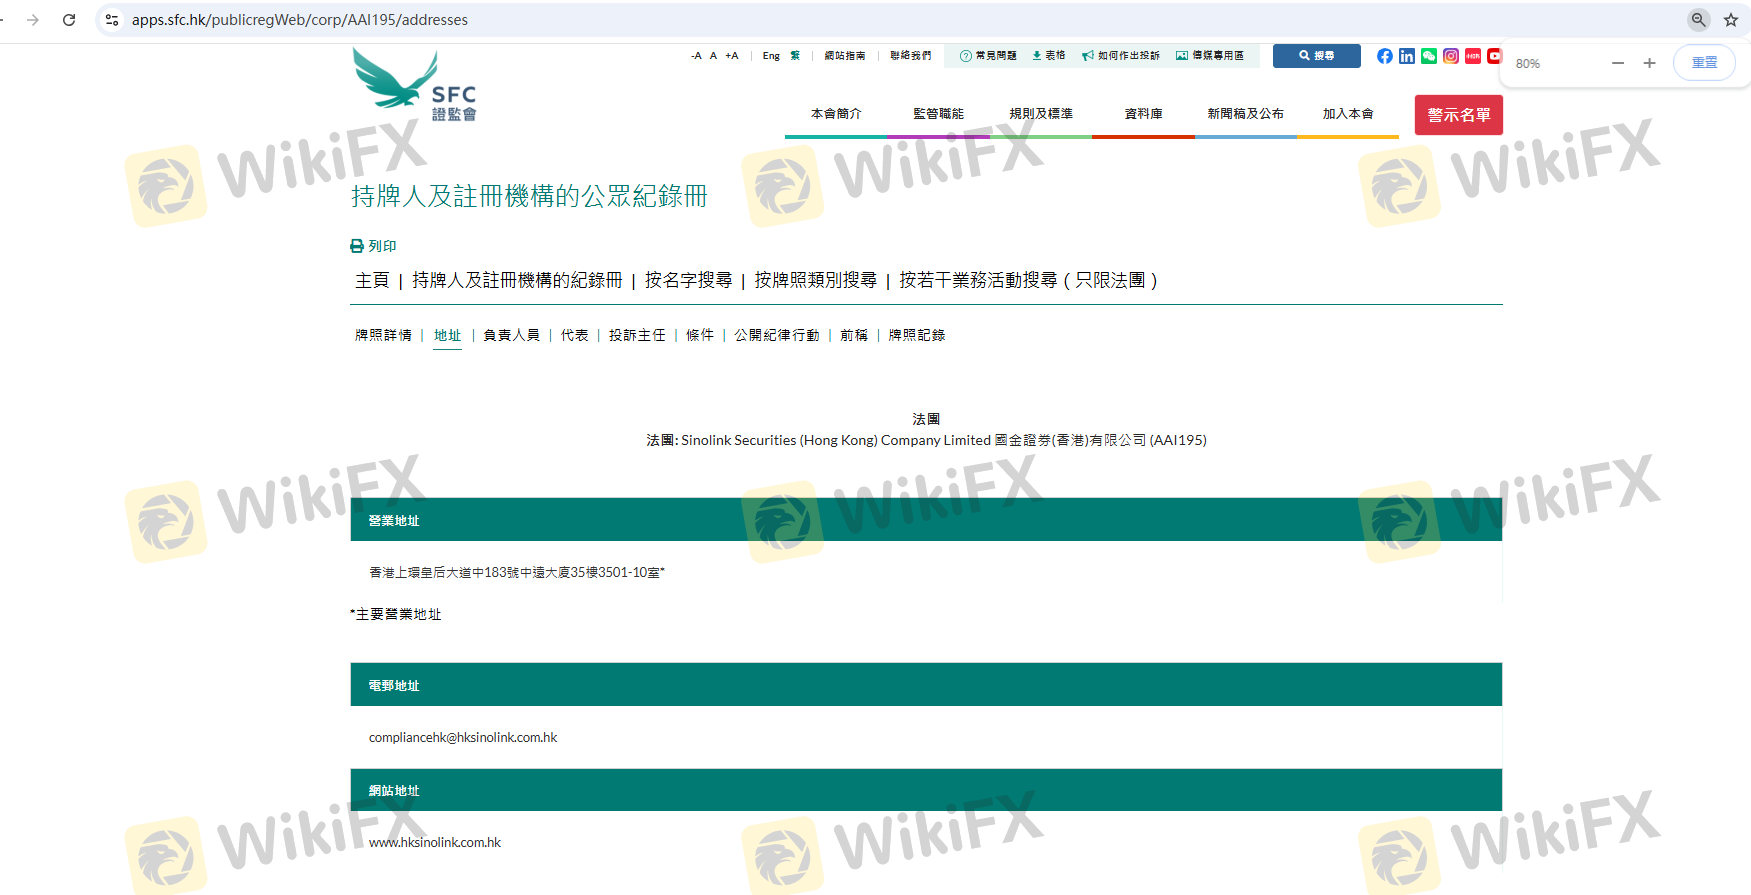
Task: Open the SFC Instagram icon
Action: pos(1451,56)
